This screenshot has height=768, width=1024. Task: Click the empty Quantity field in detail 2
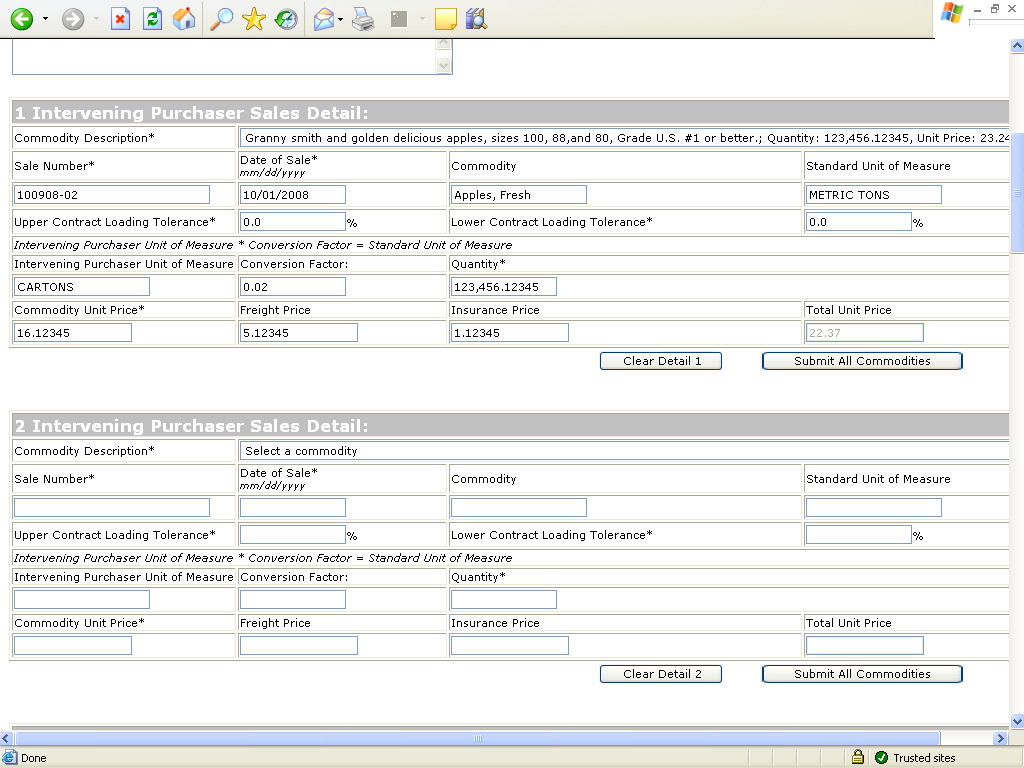point(503,600)
